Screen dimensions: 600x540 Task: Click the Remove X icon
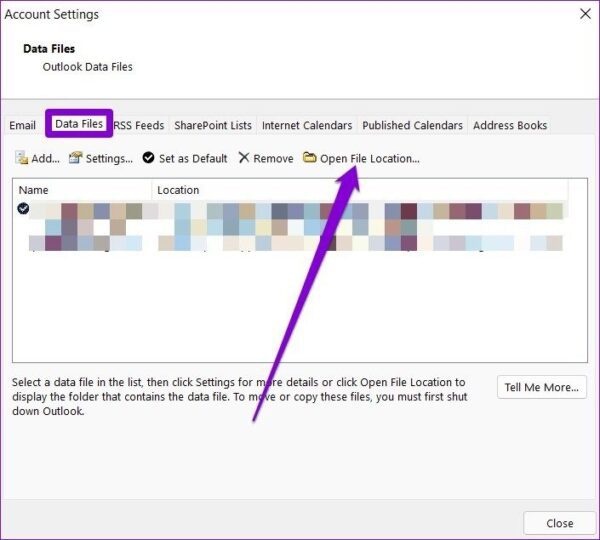244,158
